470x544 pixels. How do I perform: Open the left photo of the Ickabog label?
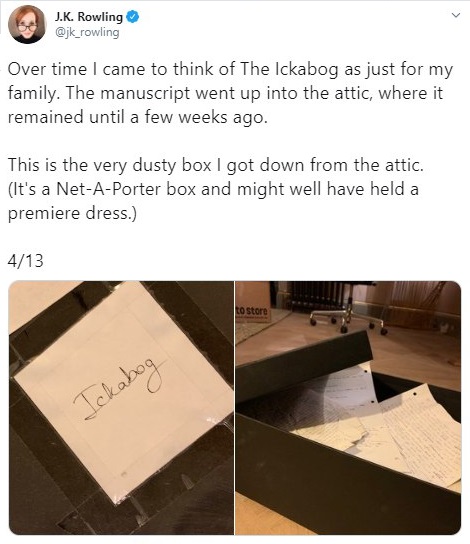(121, 408)
